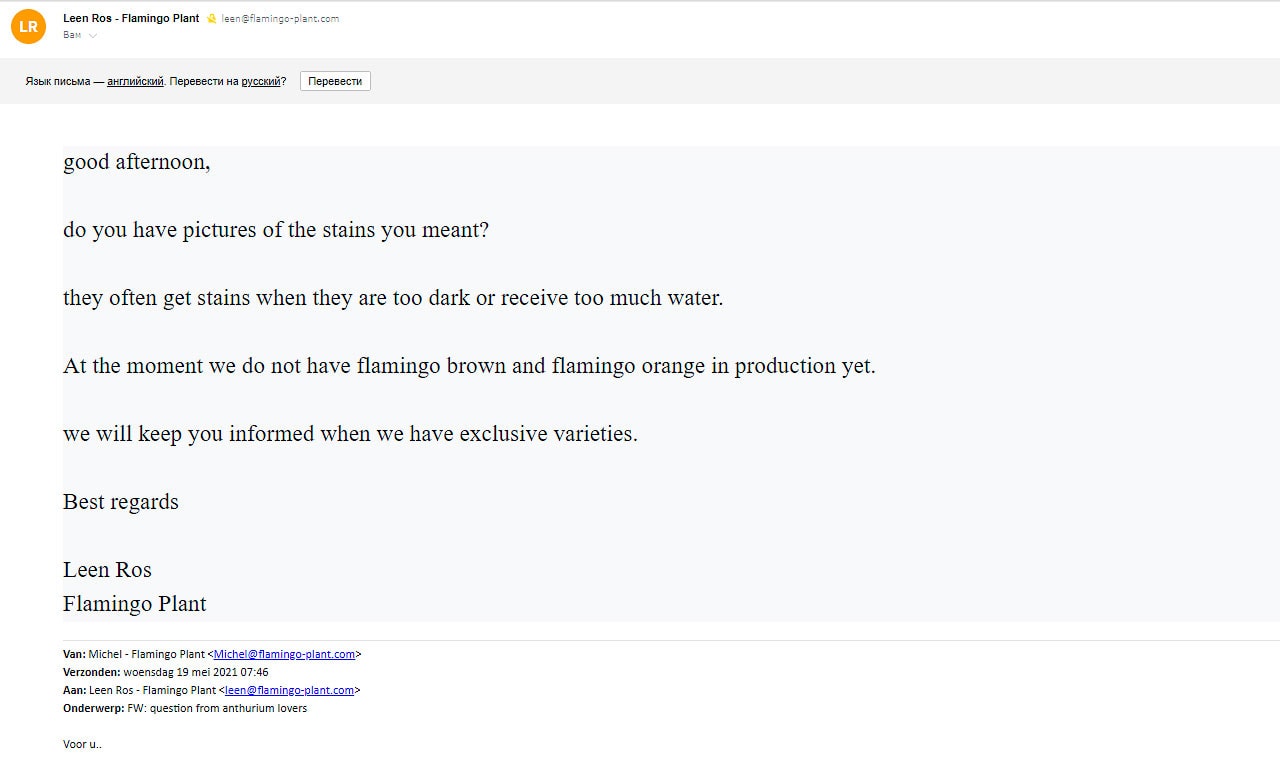The image size is (1280, 776).
Task: Click sender address leen@flamingo-plant.com in header
Action: tap(280, 19)
